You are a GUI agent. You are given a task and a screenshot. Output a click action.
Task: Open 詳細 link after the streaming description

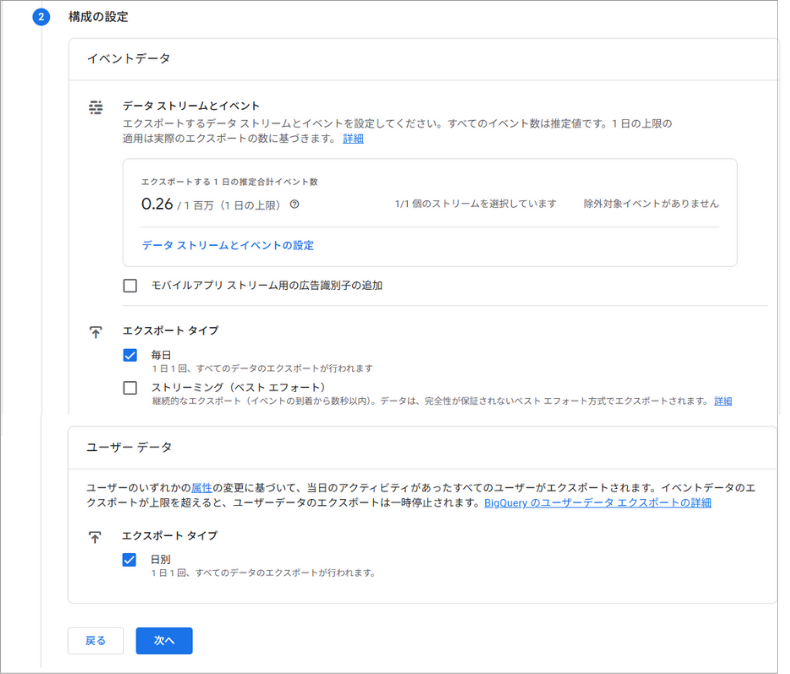pos(722,401)
